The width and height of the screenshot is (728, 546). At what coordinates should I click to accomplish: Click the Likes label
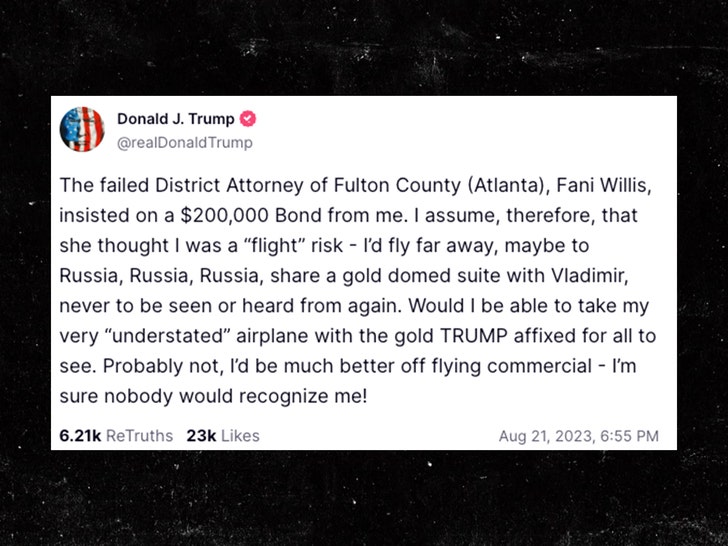coord(239,435)
